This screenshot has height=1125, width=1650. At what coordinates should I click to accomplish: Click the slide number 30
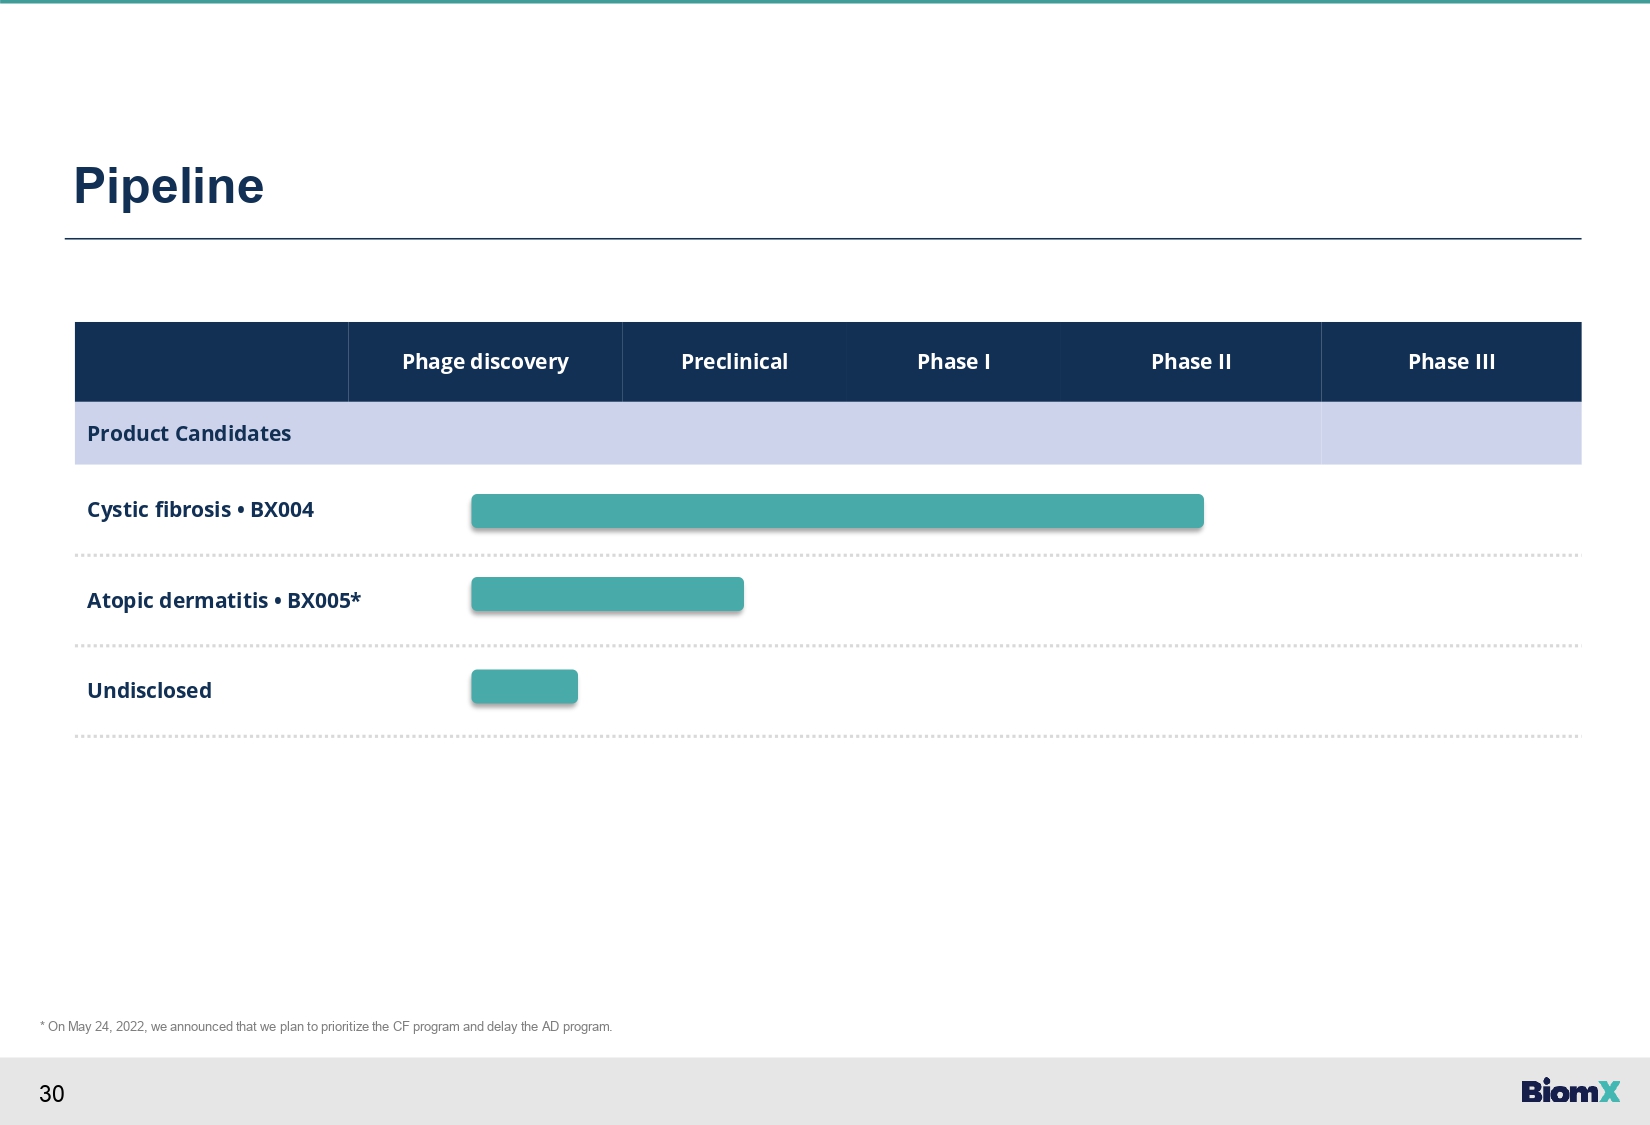pos(52,1094)
